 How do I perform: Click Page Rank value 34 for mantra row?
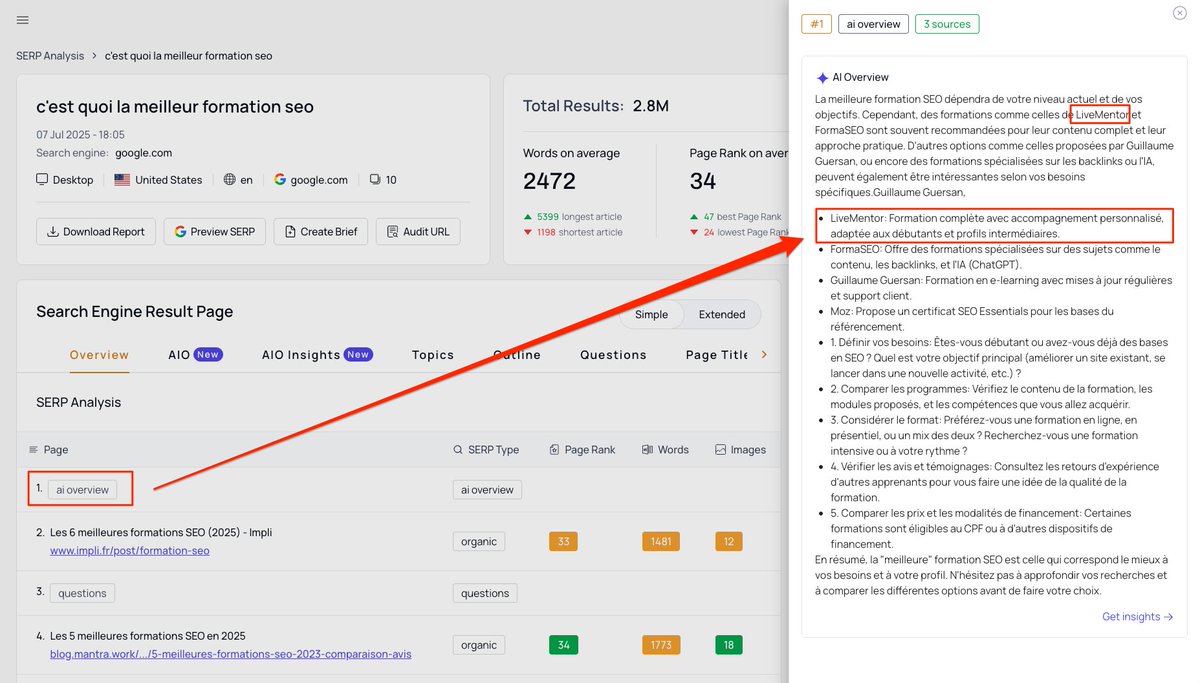[x=563, y=645]
